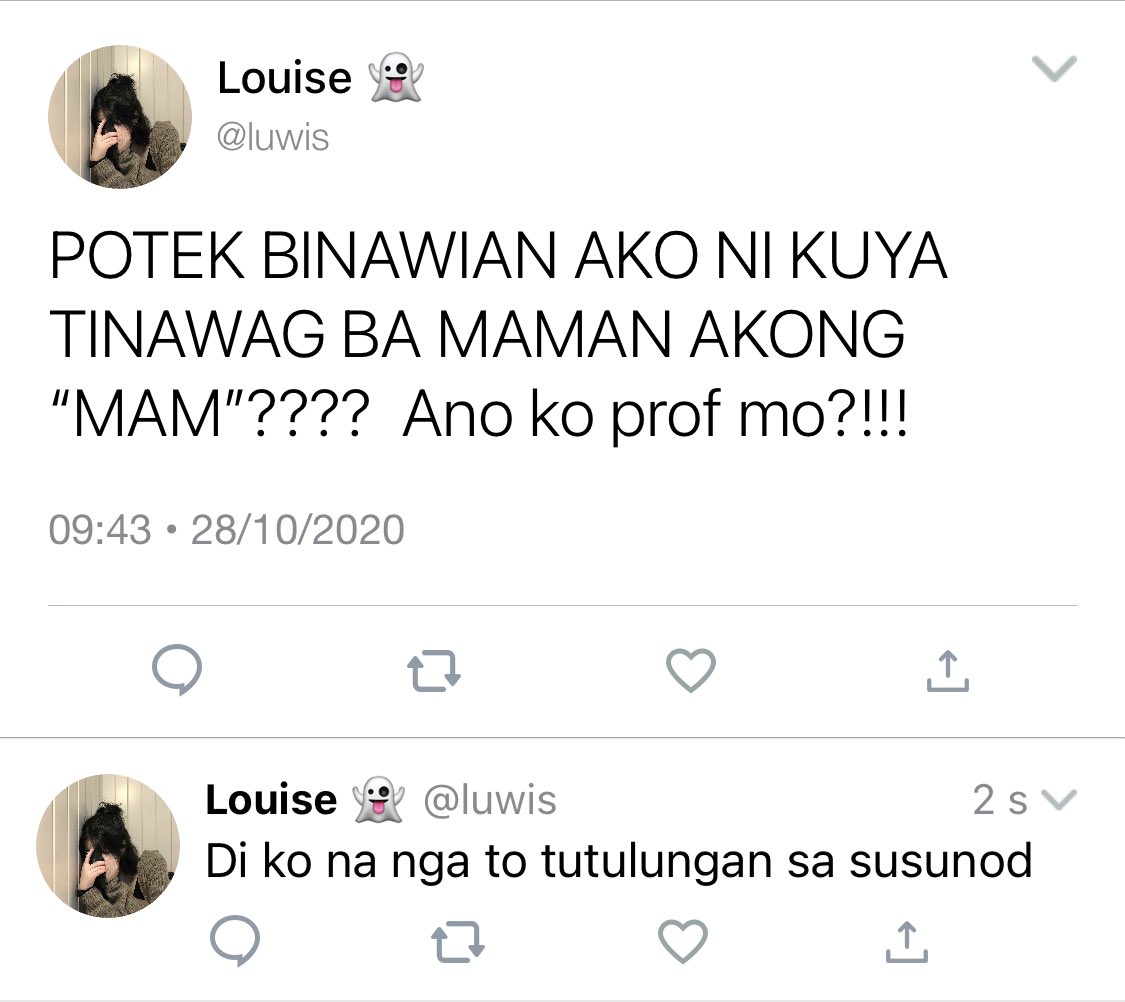Image resolution: width=1125 pixels, height=1002 pixels.
Task: Like the 'Di ko na nga' reply tweet
Action: [682, 940]
